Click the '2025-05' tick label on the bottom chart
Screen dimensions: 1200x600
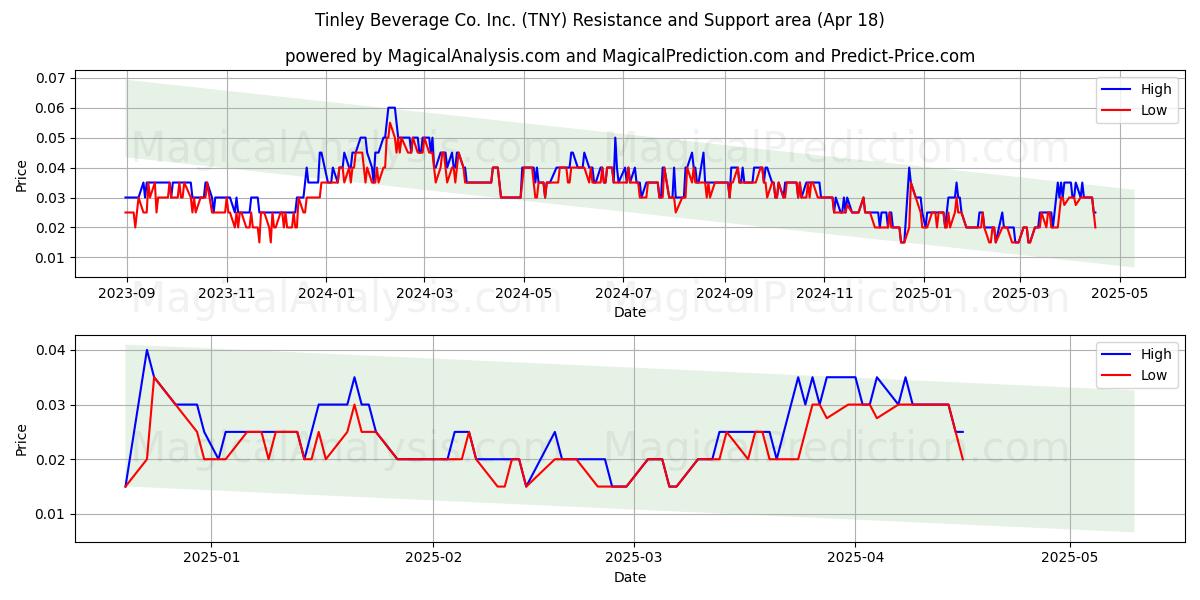[x=1070, y=559]
